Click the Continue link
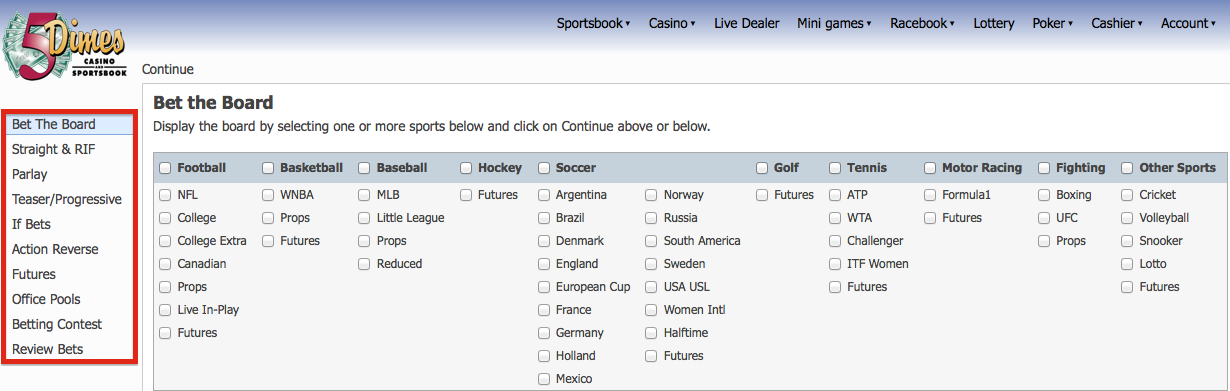1230x391 pixels. pyautogui.click(x=168, y=69)
